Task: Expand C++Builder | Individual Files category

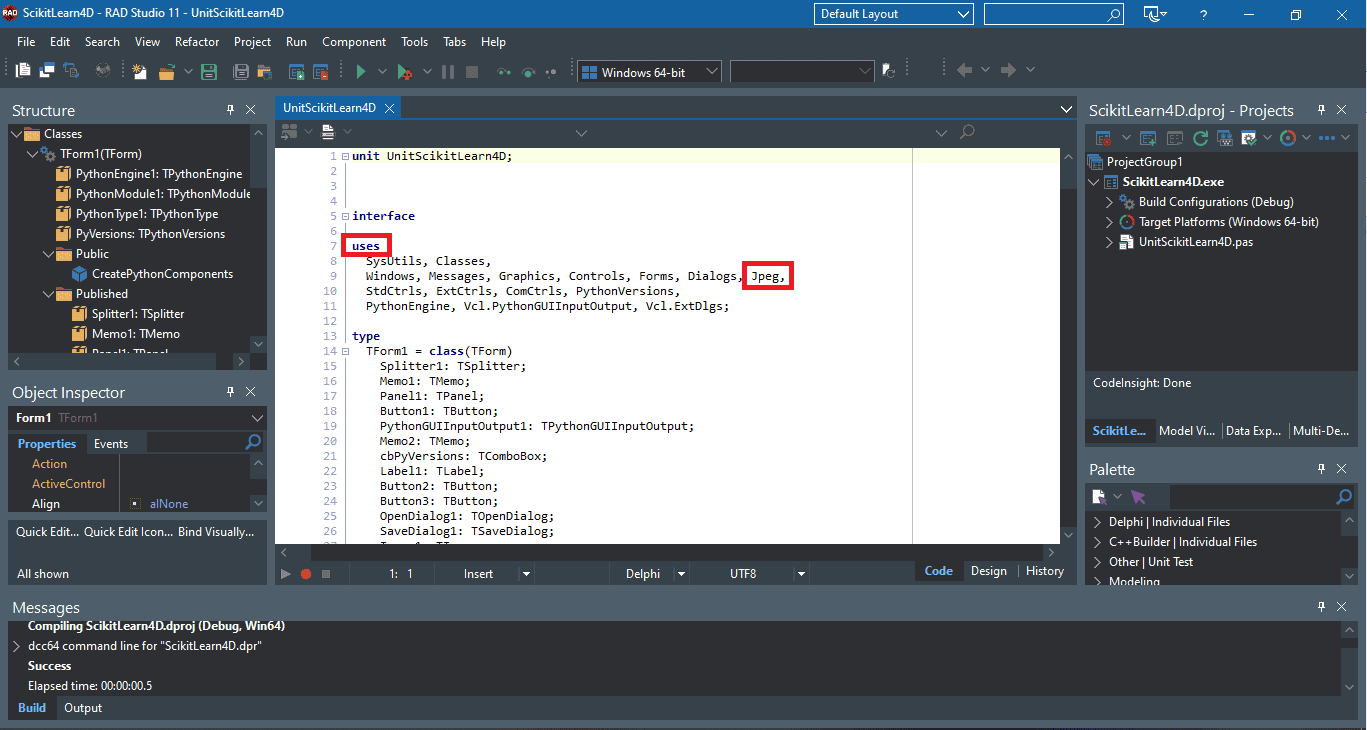Action: click(1098, 542)
